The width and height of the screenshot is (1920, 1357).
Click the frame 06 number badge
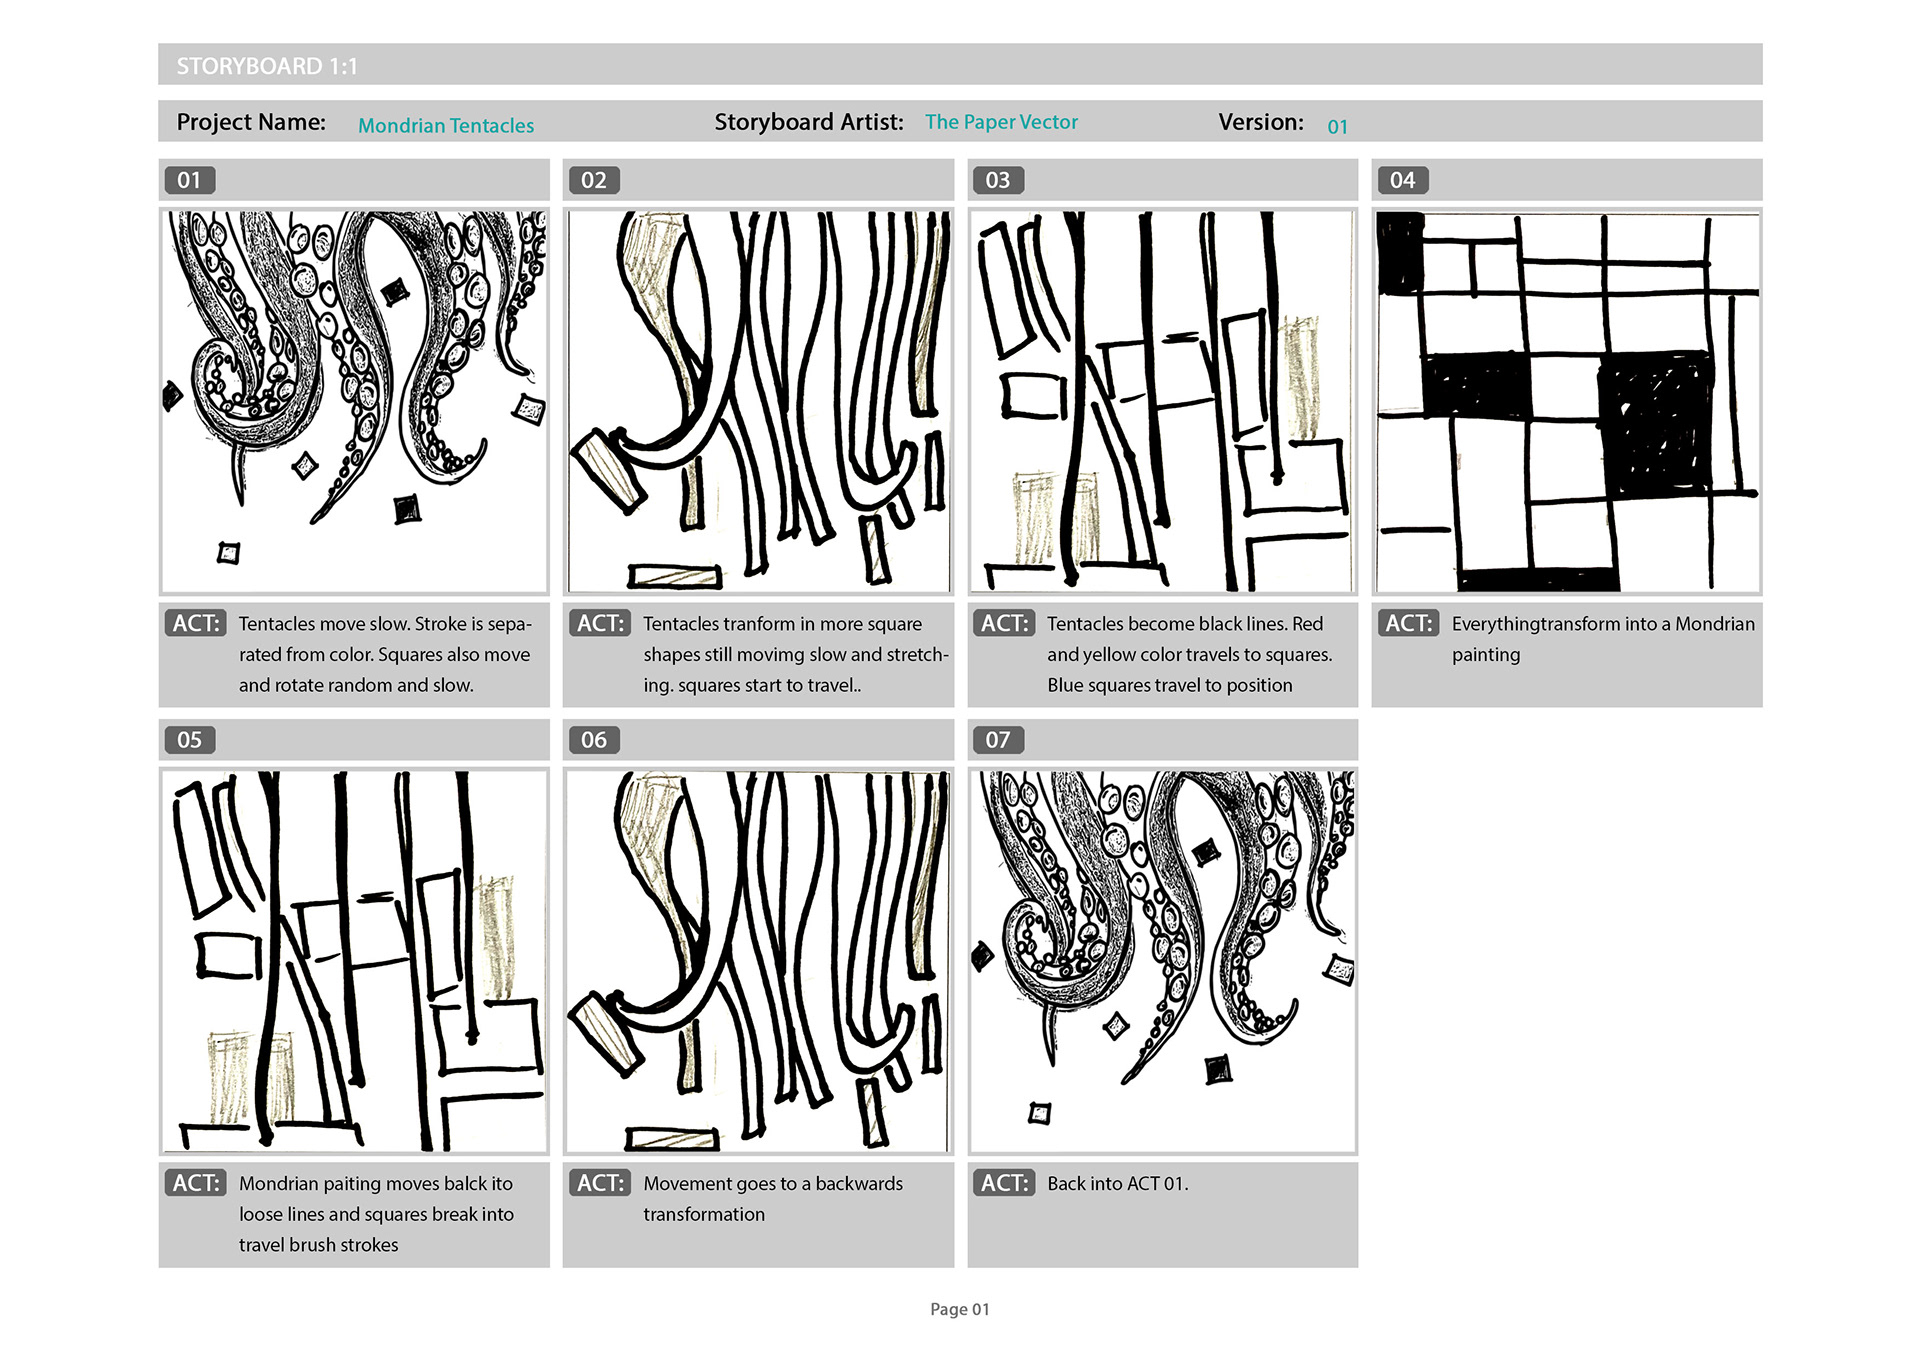click(594, 740)
